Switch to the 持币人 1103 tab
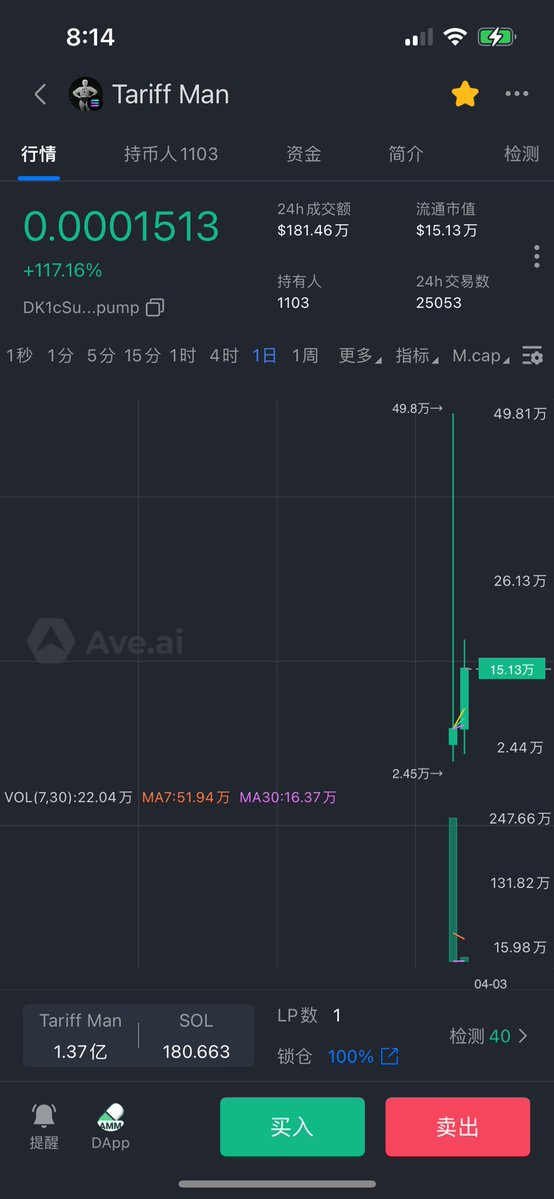554x1199 pixels. (x=171, y=154)
